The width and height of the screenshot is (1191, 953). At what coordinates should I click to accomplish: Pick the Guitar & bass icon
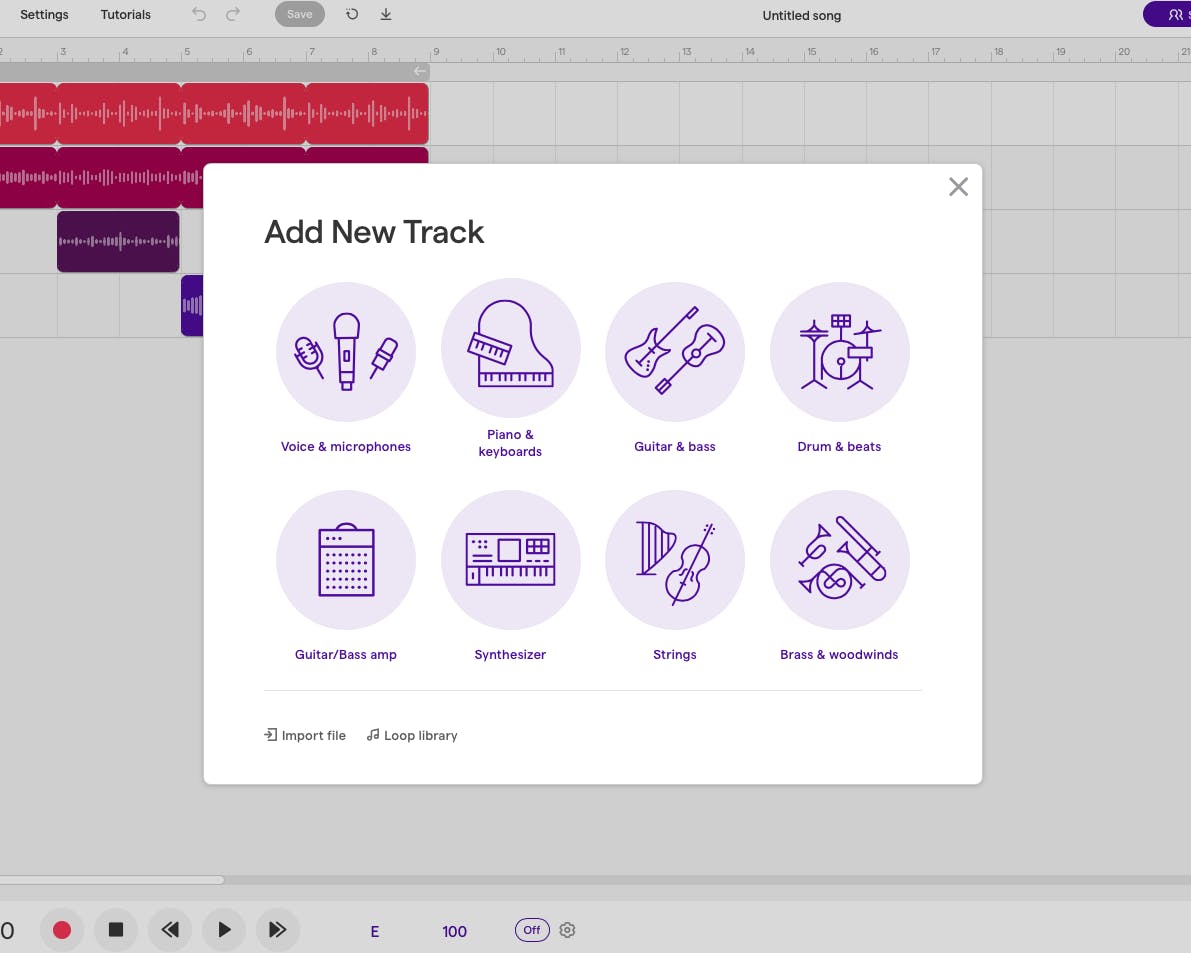click(674, 352)
